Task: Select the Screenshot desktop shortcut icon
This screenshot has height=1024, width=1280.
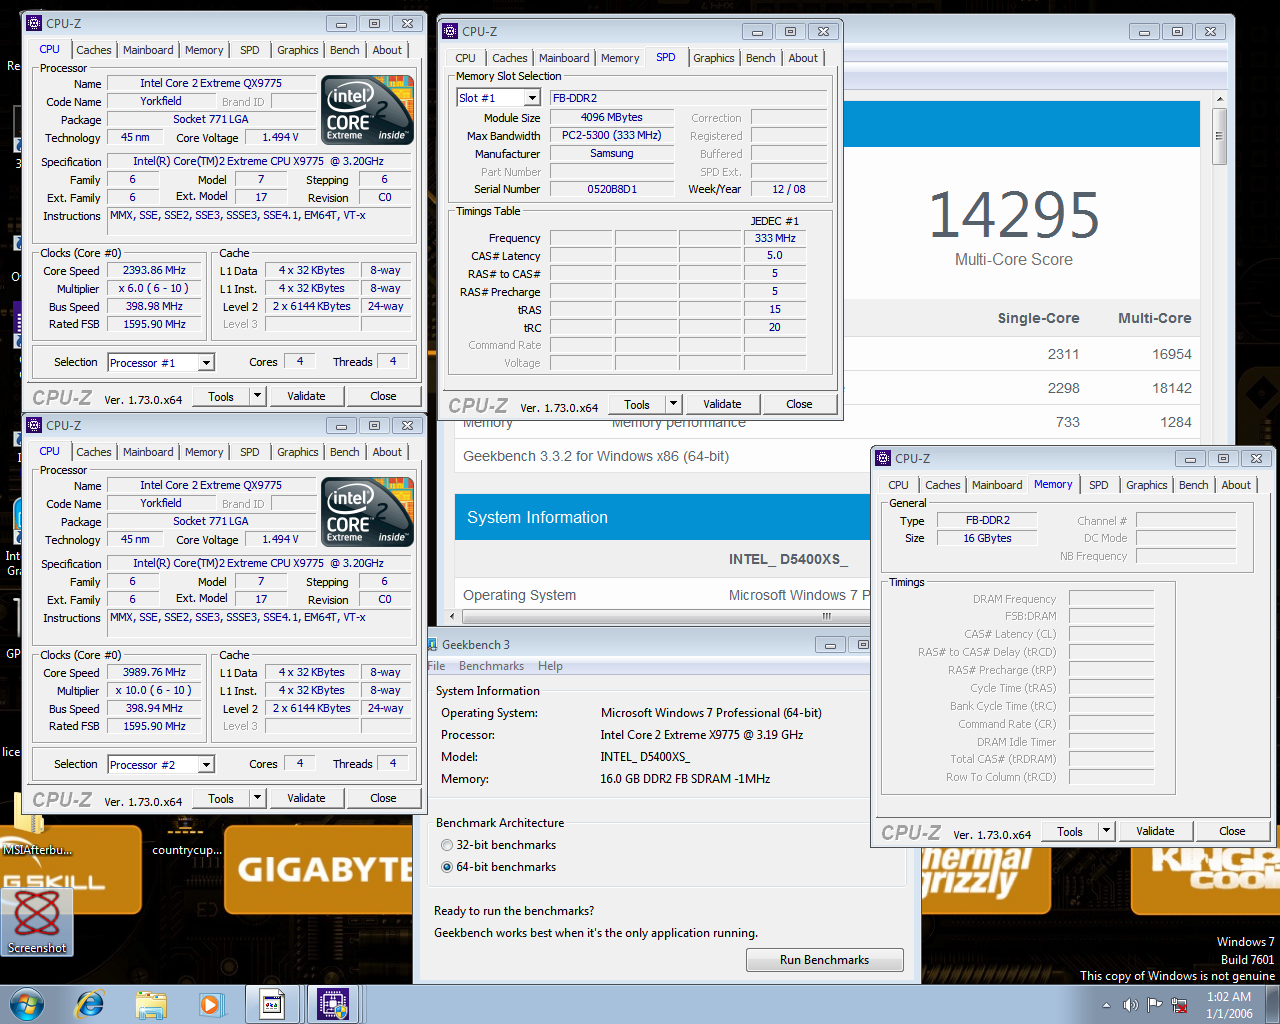Action: click(x=37, y=920)
